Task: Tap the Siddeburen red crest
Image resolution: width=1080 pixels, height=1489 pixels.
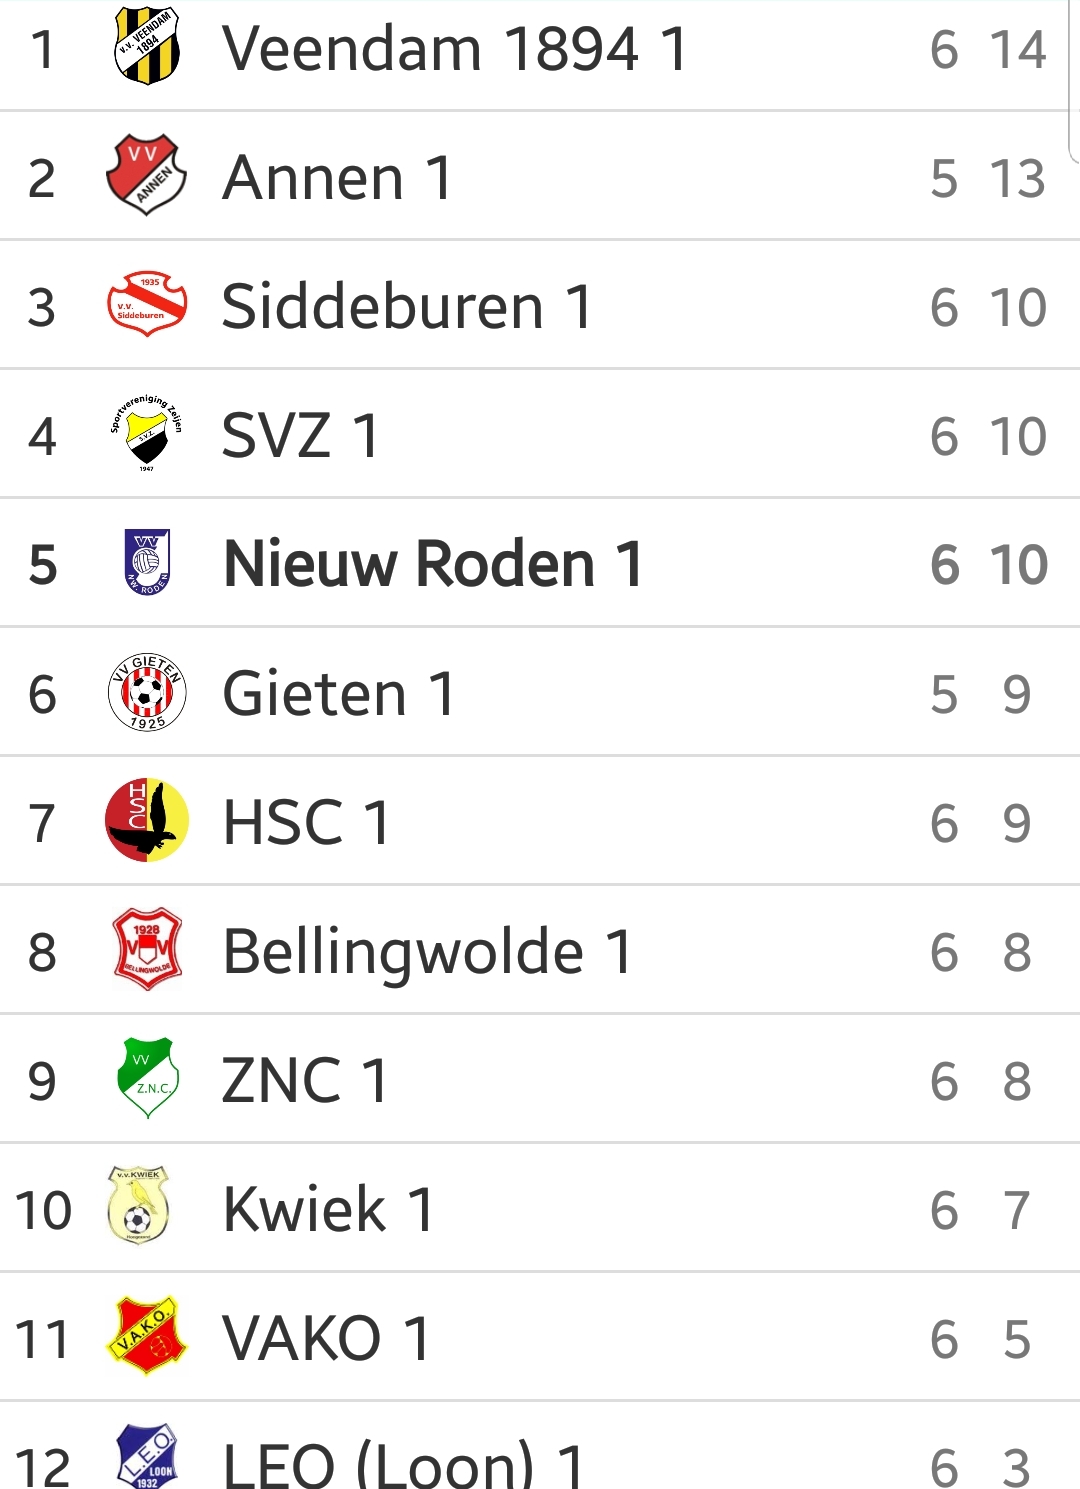Action: coord(147,304)
